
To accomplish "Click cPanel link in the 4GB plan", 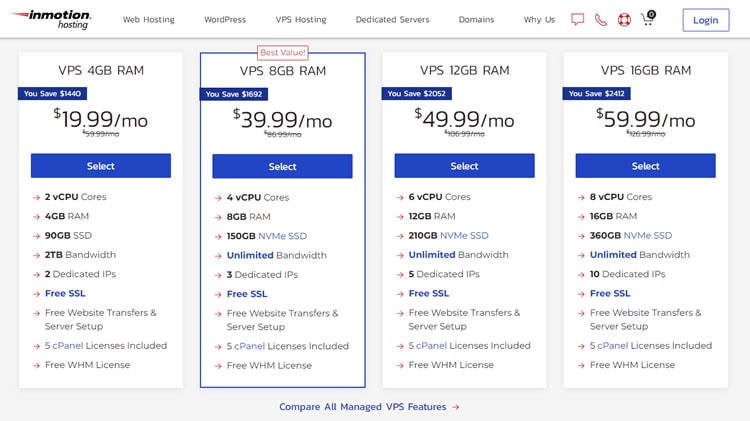I will 68,345.
